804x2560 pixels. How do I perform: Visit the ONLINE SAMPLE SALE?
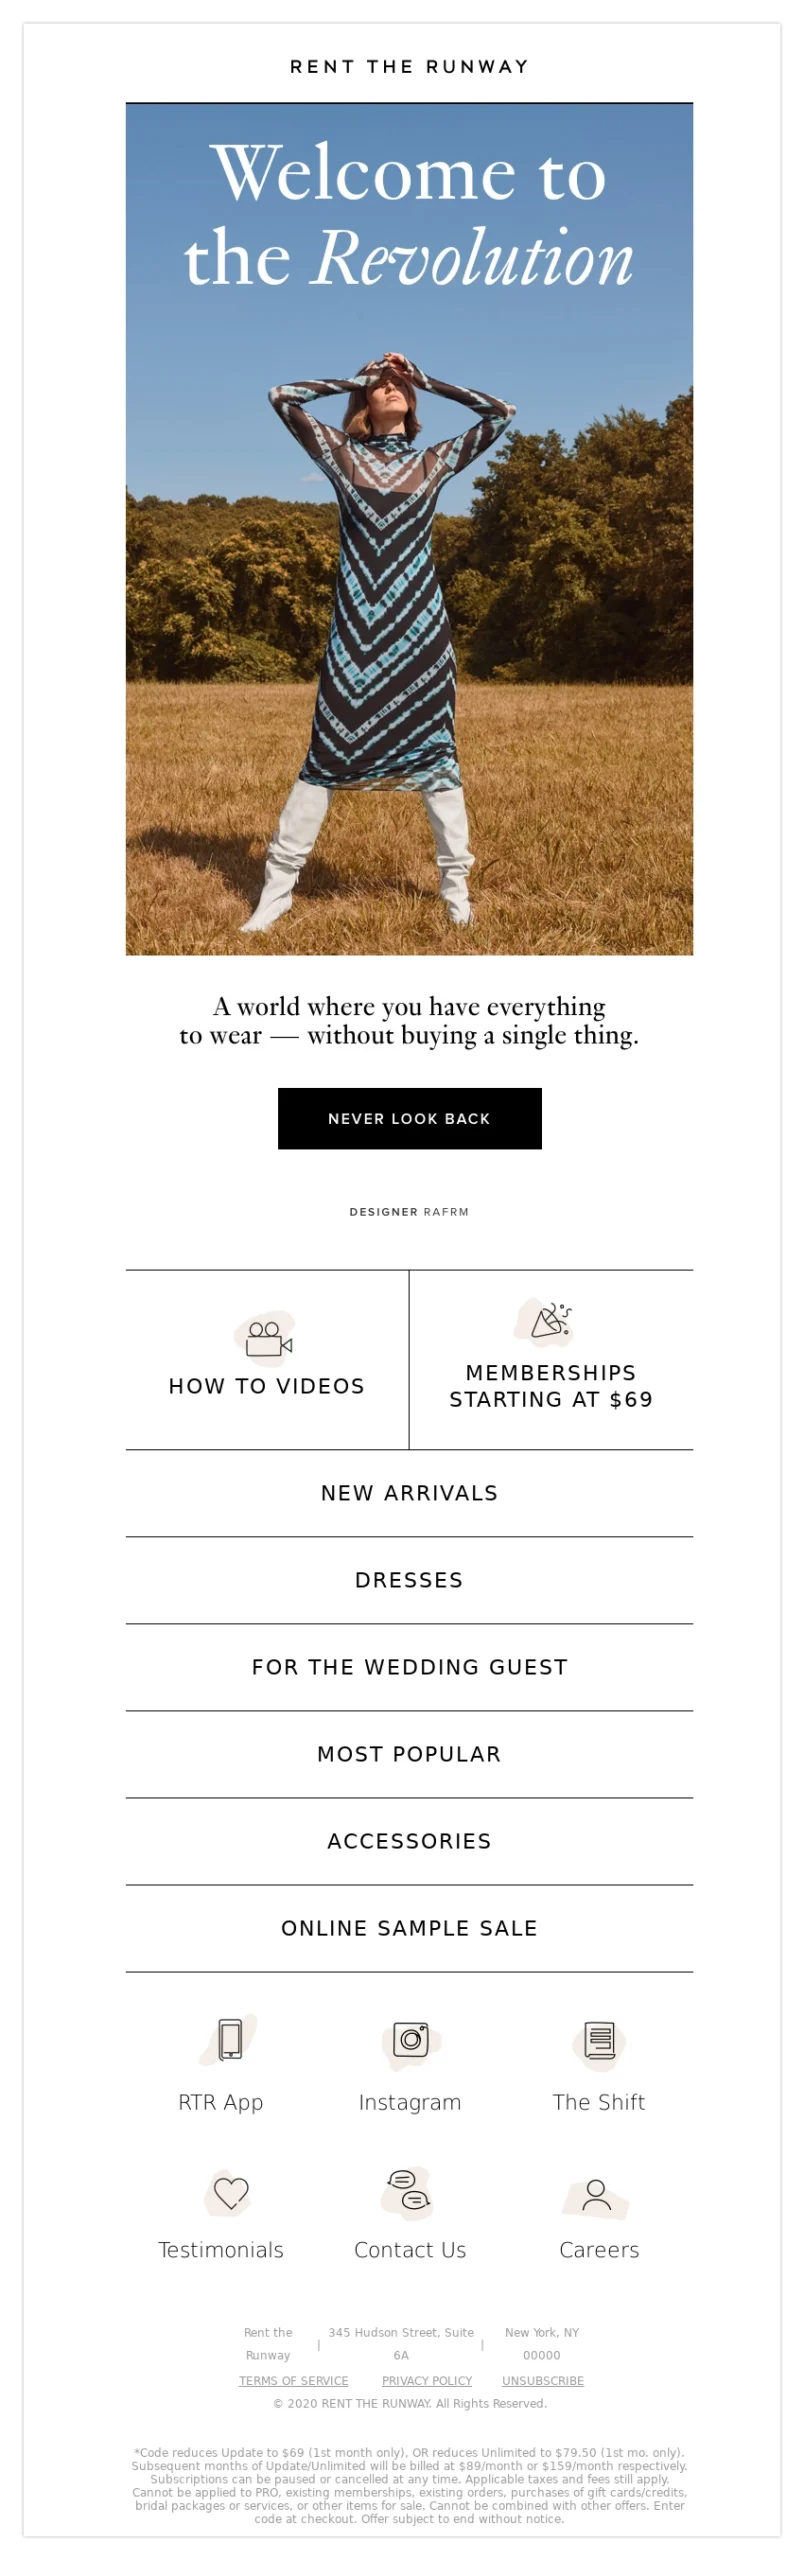point(409,1928)
